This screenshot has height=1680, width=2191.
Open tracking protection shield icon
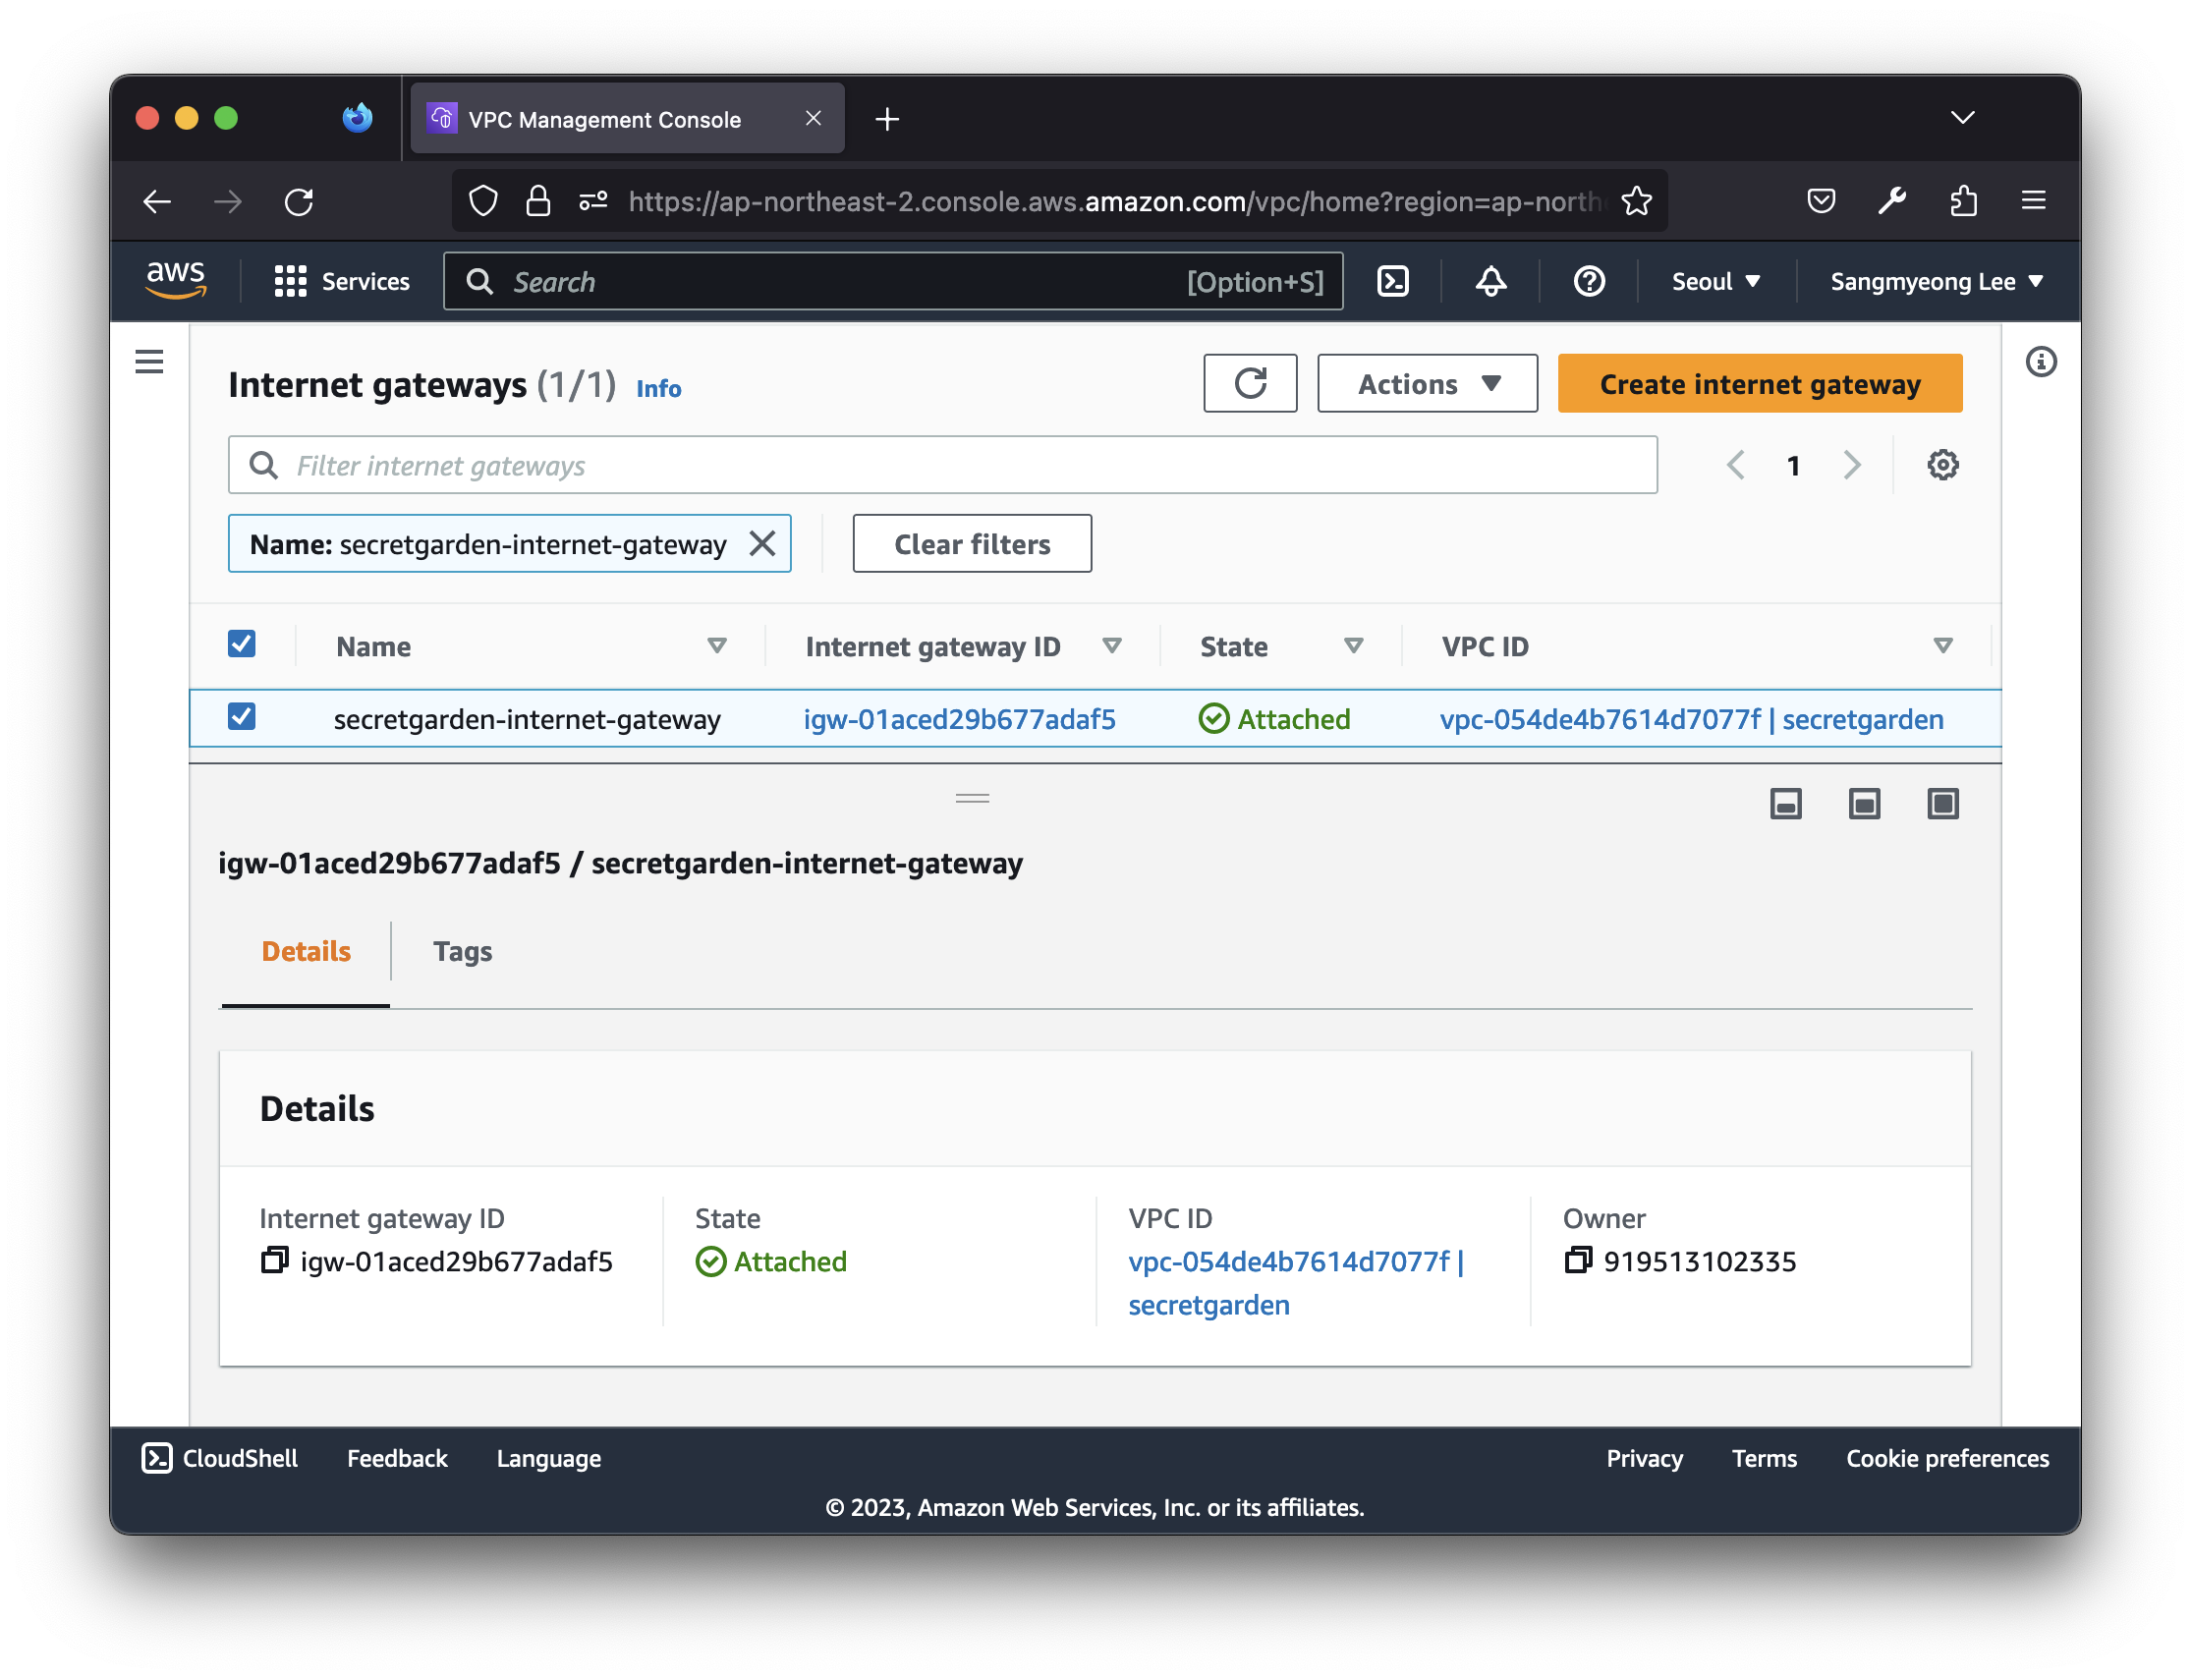pyautogui.click(x=484, y=202)
